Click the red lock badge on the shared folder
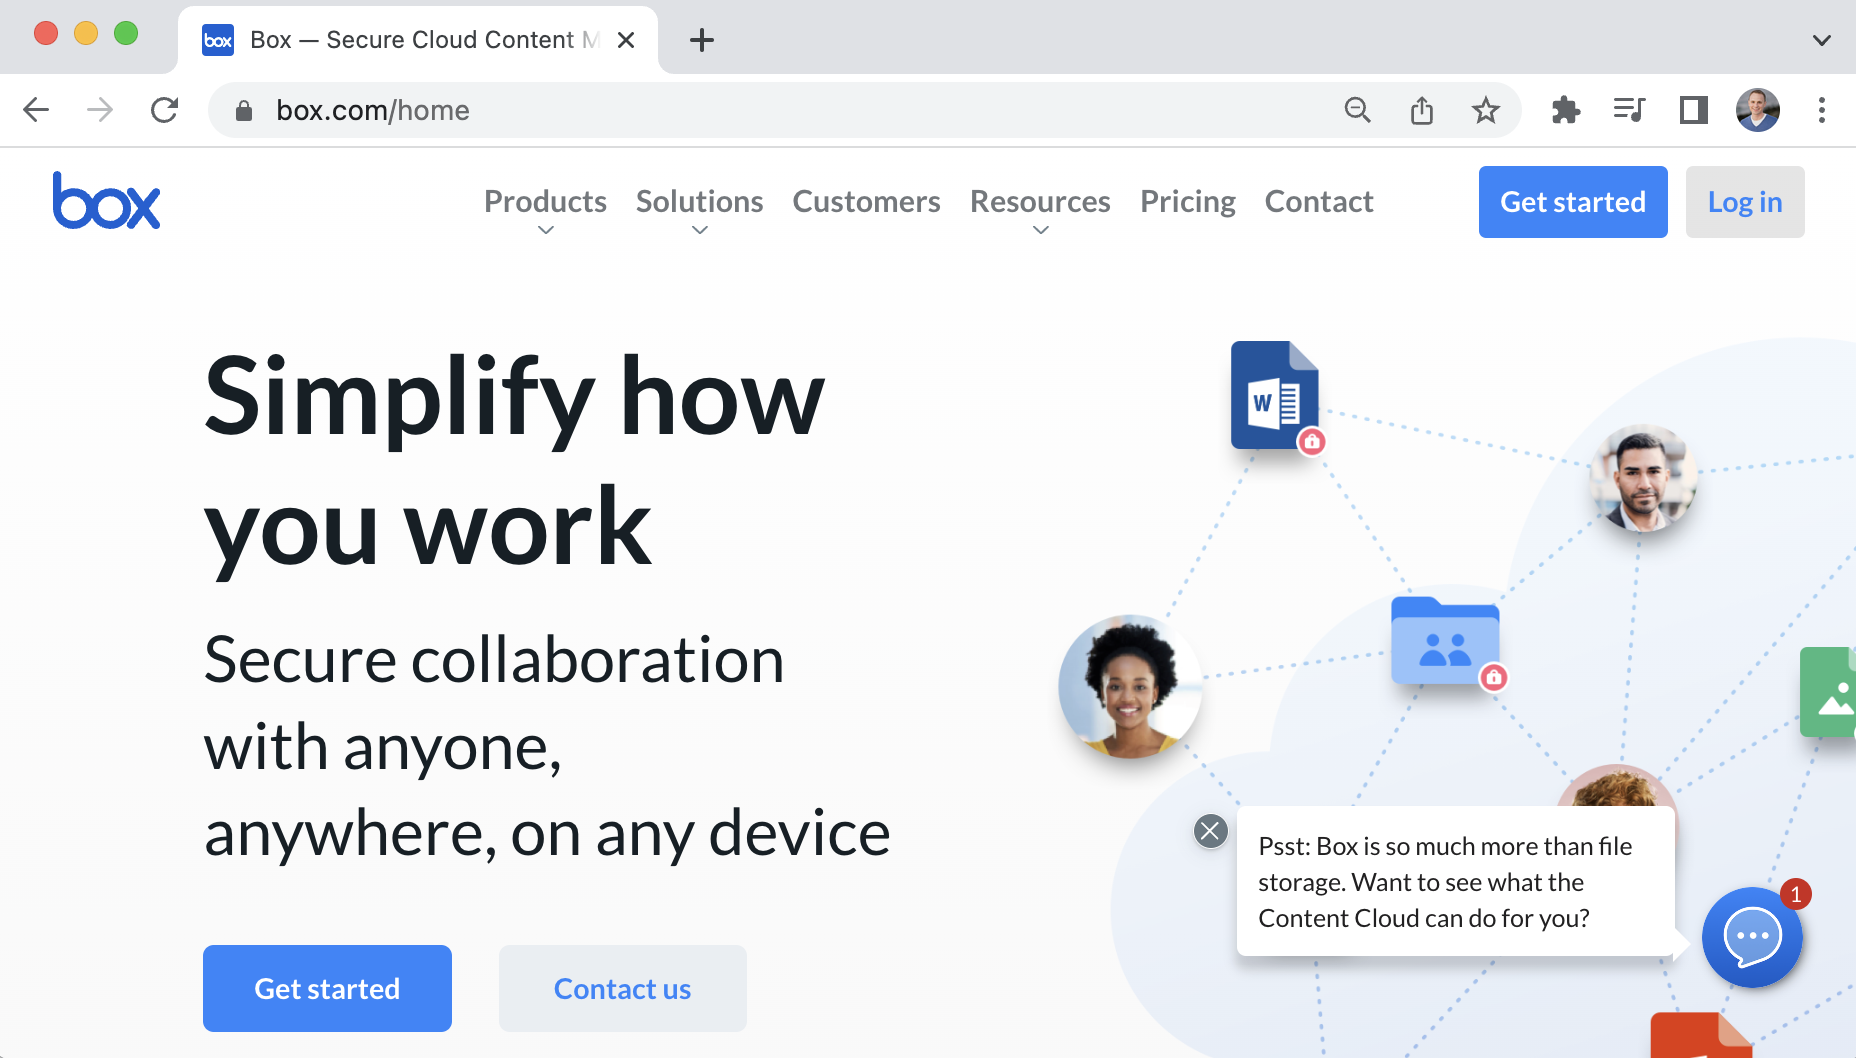Screen dimensions: 1856x1058 [x=1494, y=677]
